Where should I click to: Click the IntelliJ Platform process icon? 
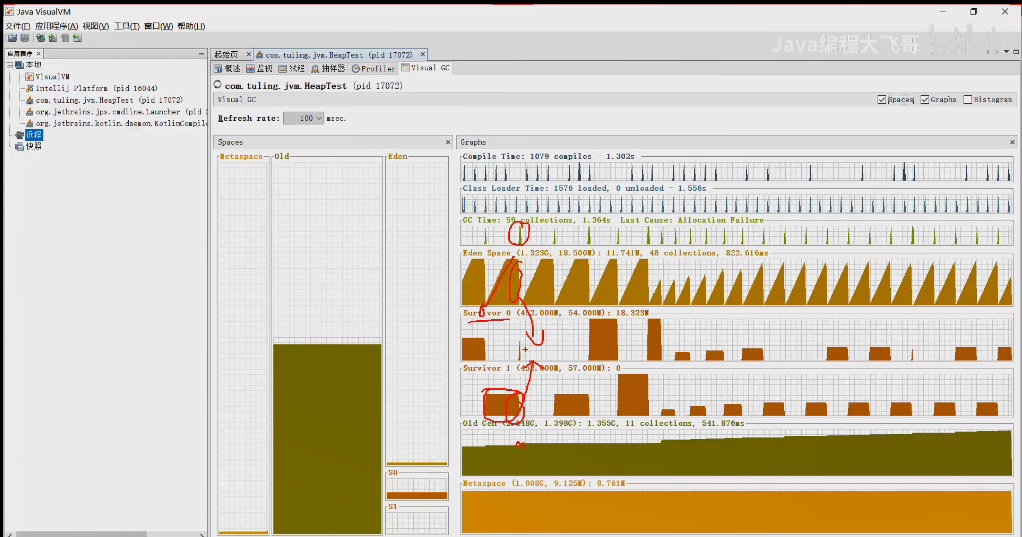click(x=29, y=88)
